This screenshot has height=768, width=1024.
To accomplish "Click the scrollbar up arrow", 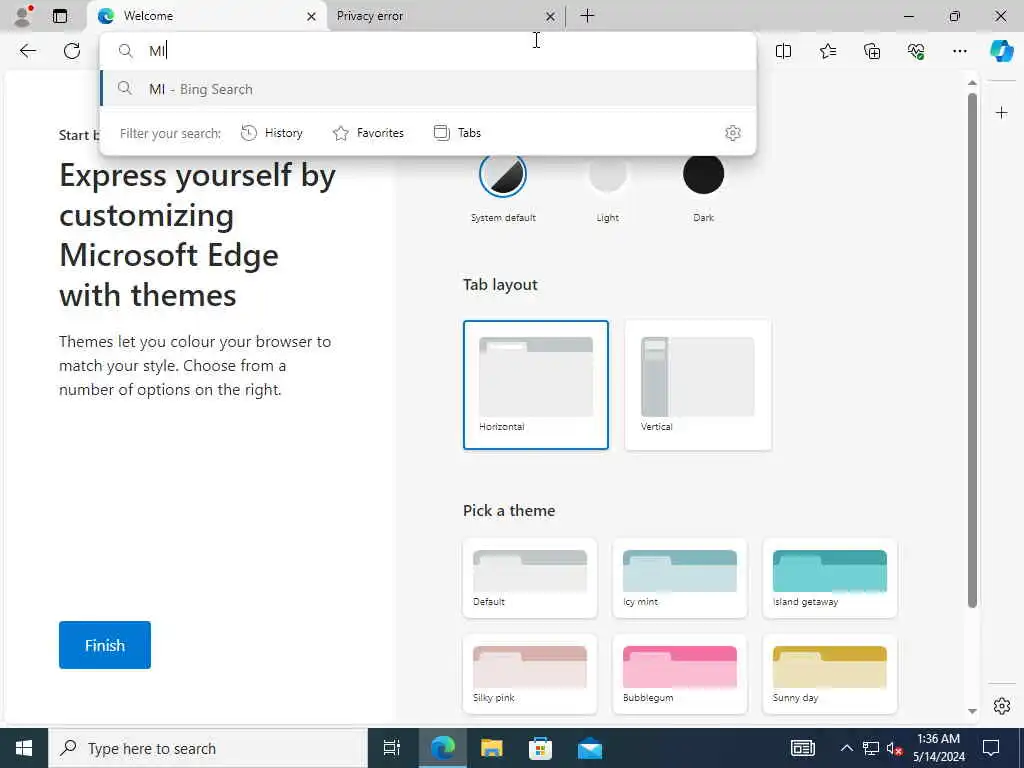I will 972,83.
